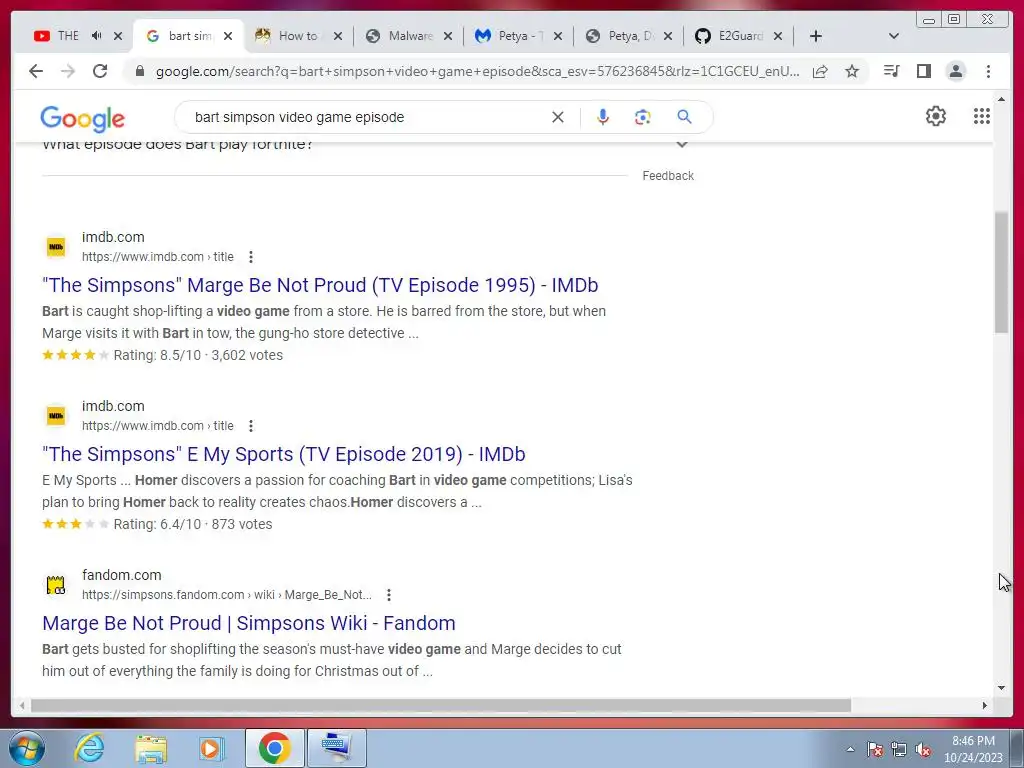Click the scroll-down arrow
This screenshot has width=1024, height=768.
1001,688
